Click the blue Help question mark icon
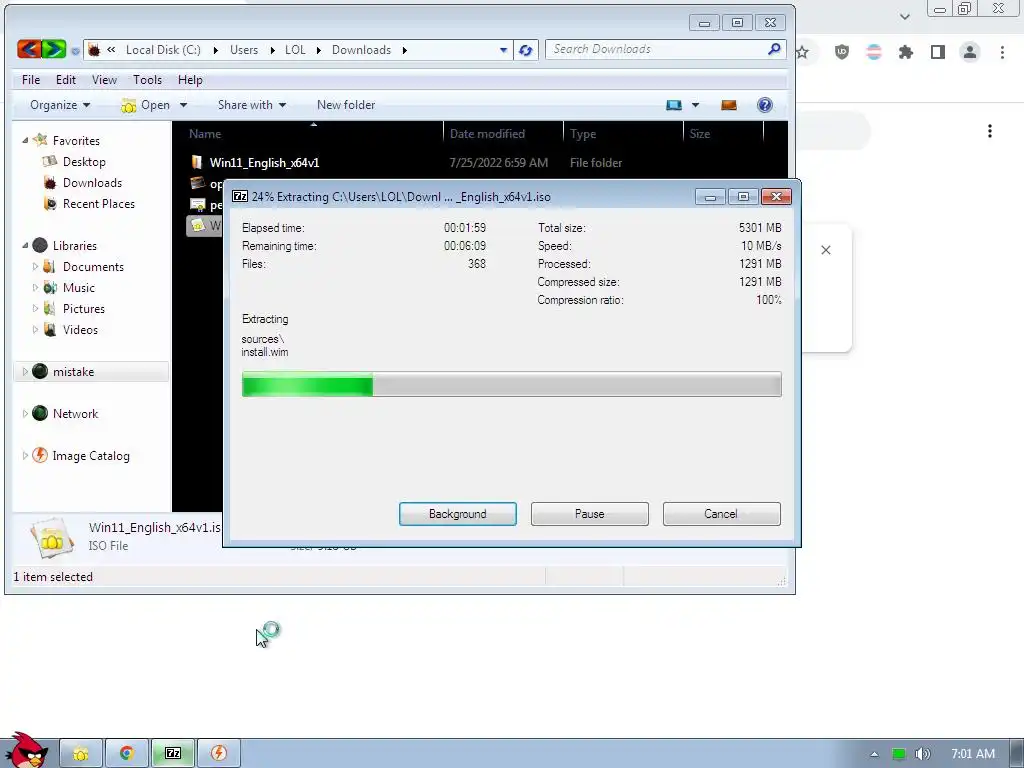The width and height of the screenshot is (1024, 768). click(765, 105)
